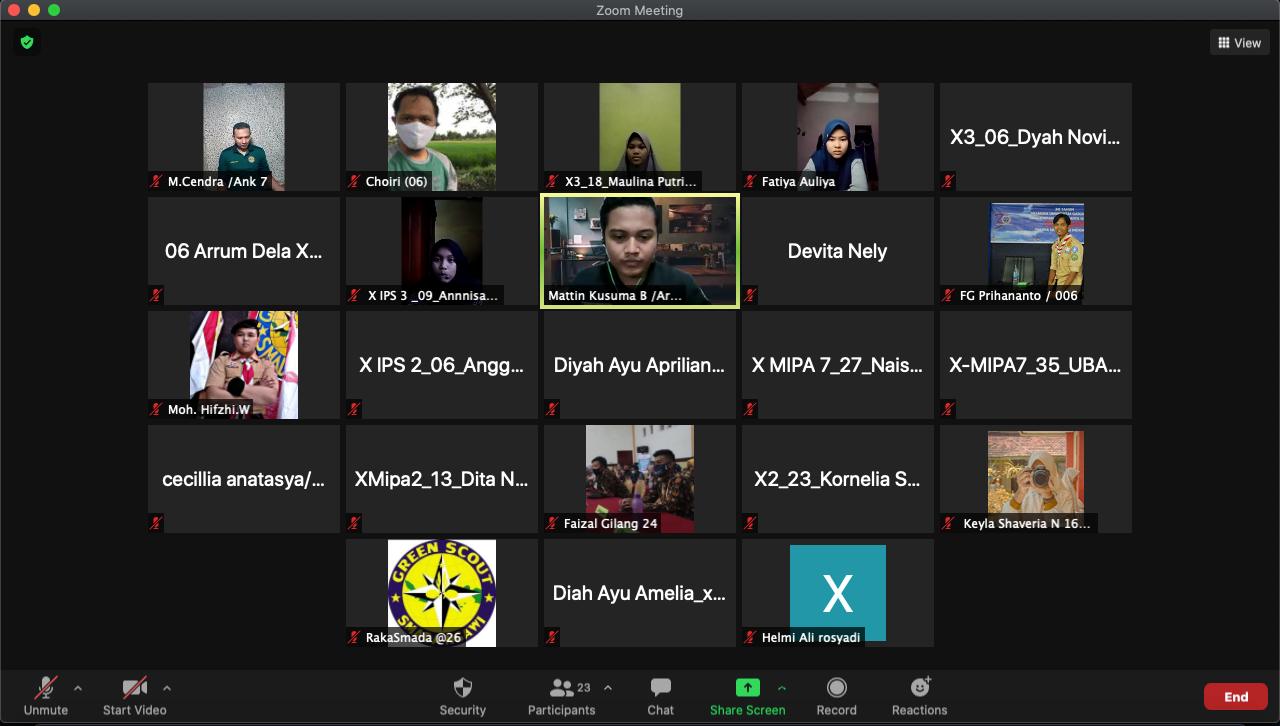The image size is (1280, 726).
Task: Click the muted mic icon on Moh. Hifzhi.W
Action: (x=156, y=409)
